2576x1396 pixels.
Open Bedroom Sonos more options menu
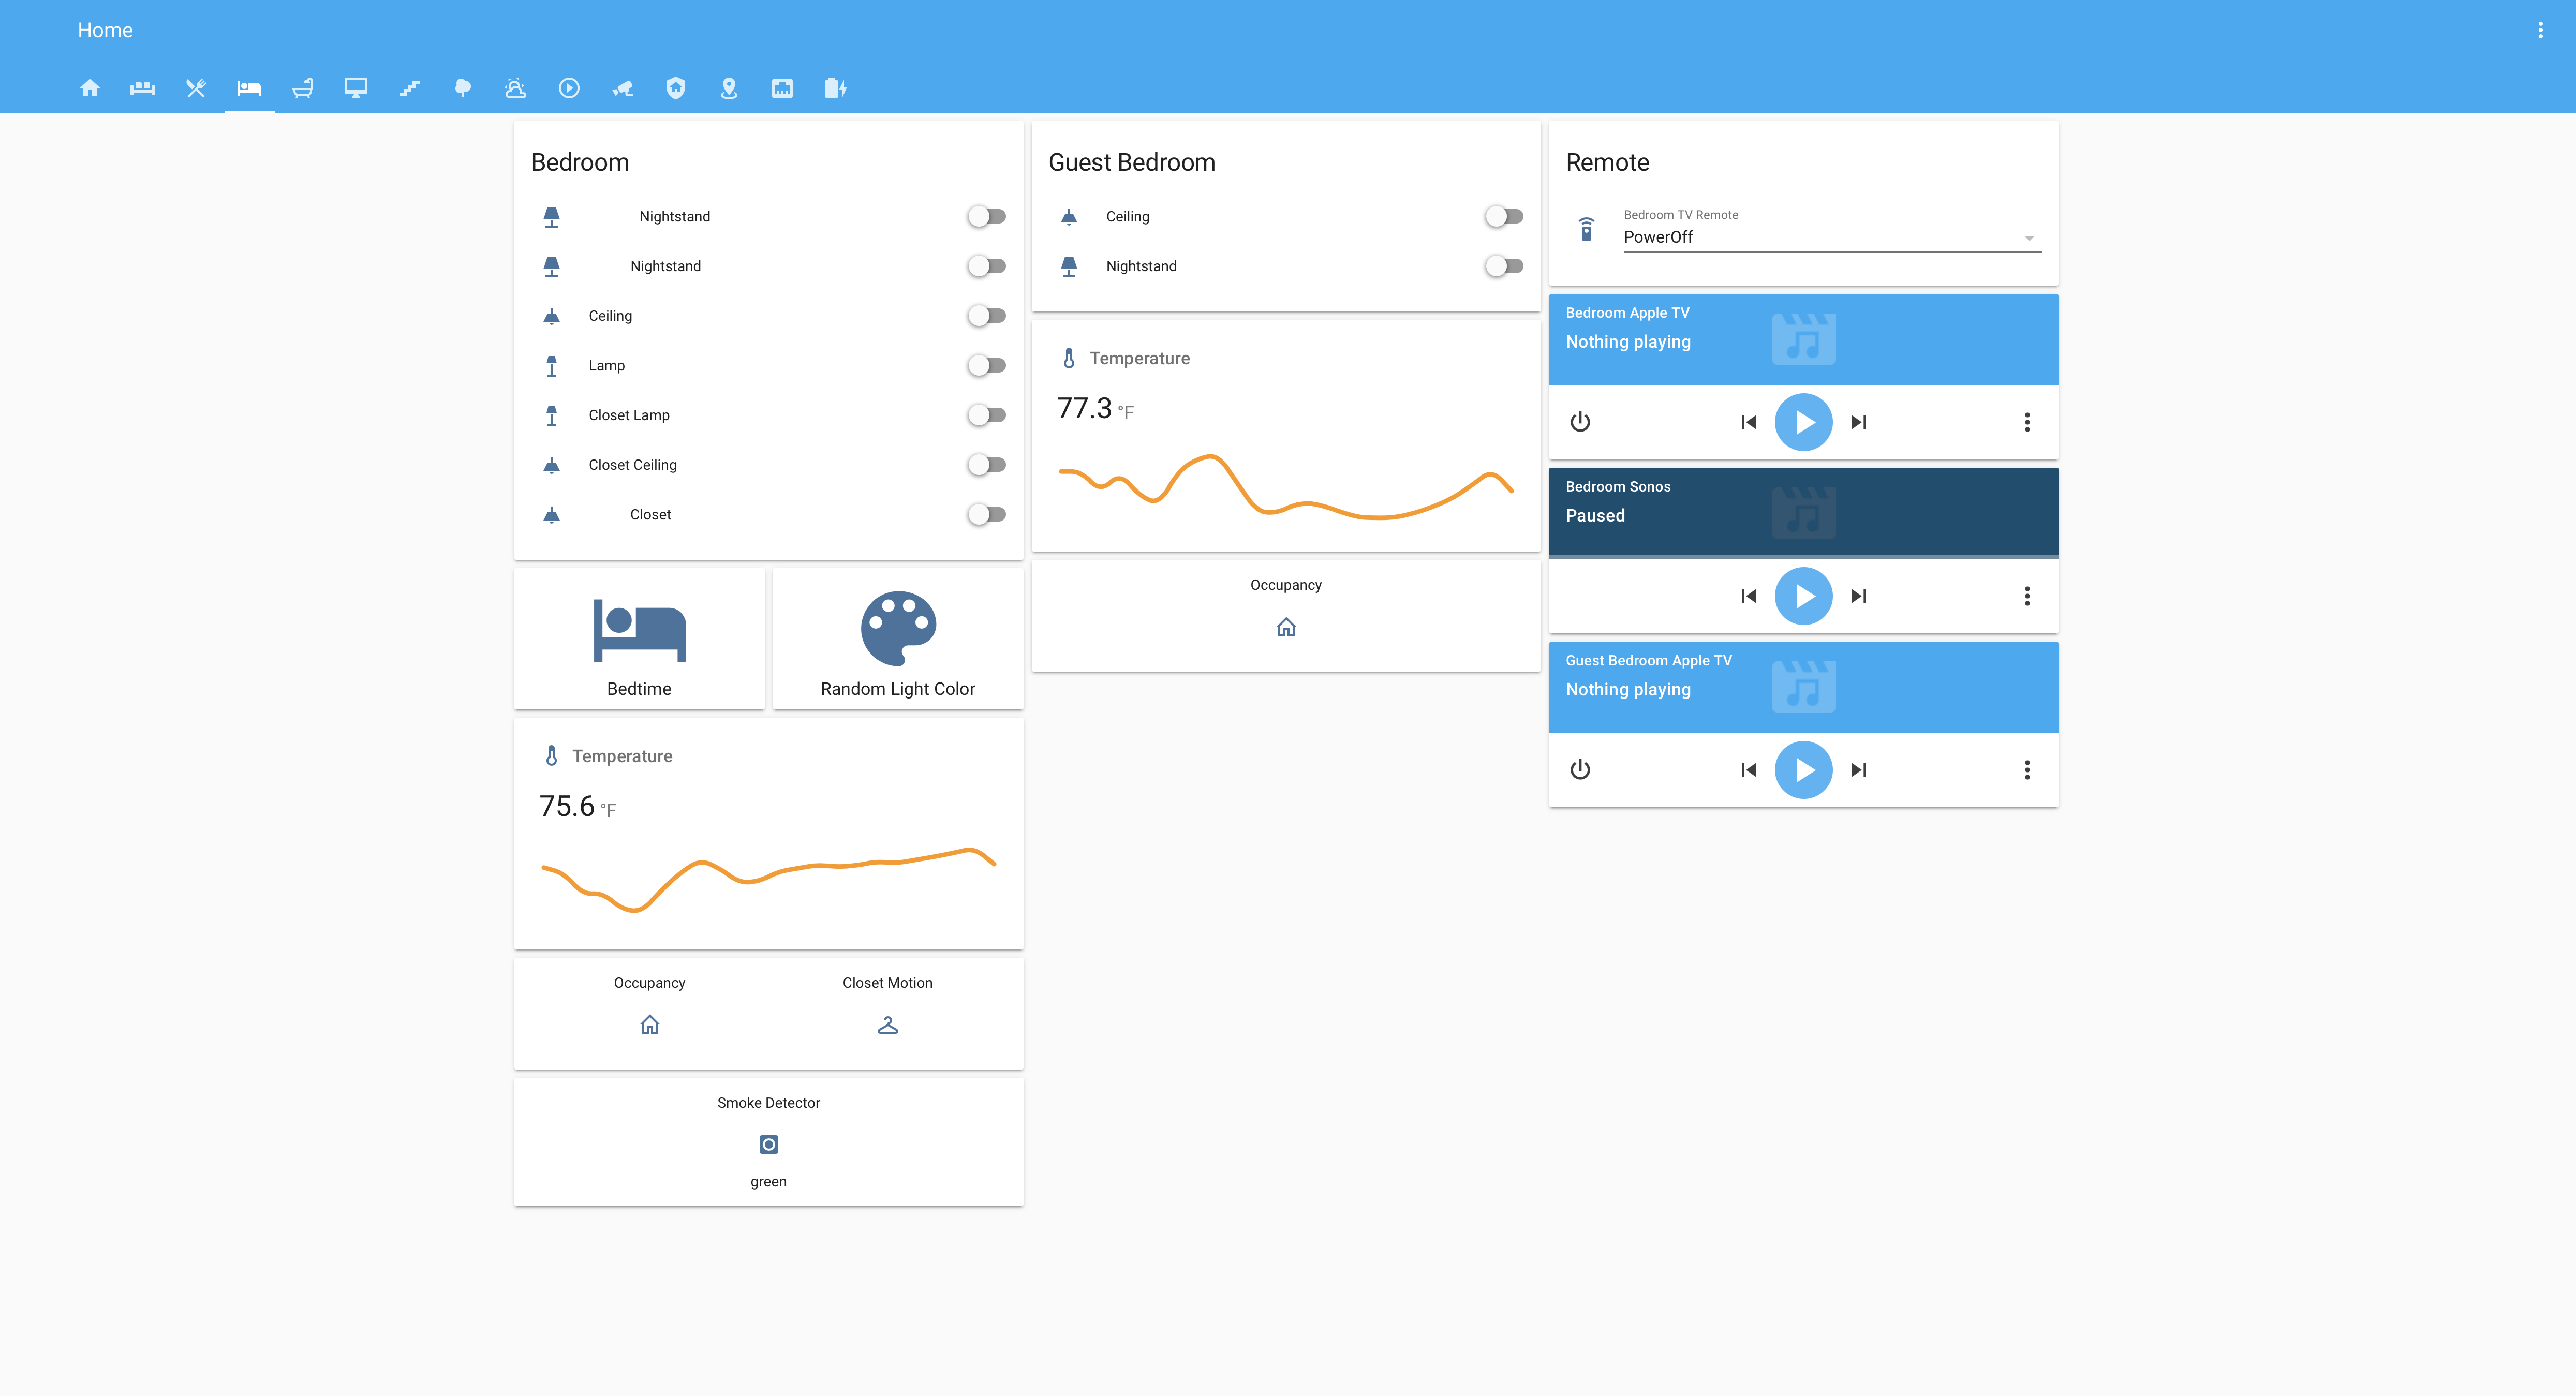pos(2027,596)
